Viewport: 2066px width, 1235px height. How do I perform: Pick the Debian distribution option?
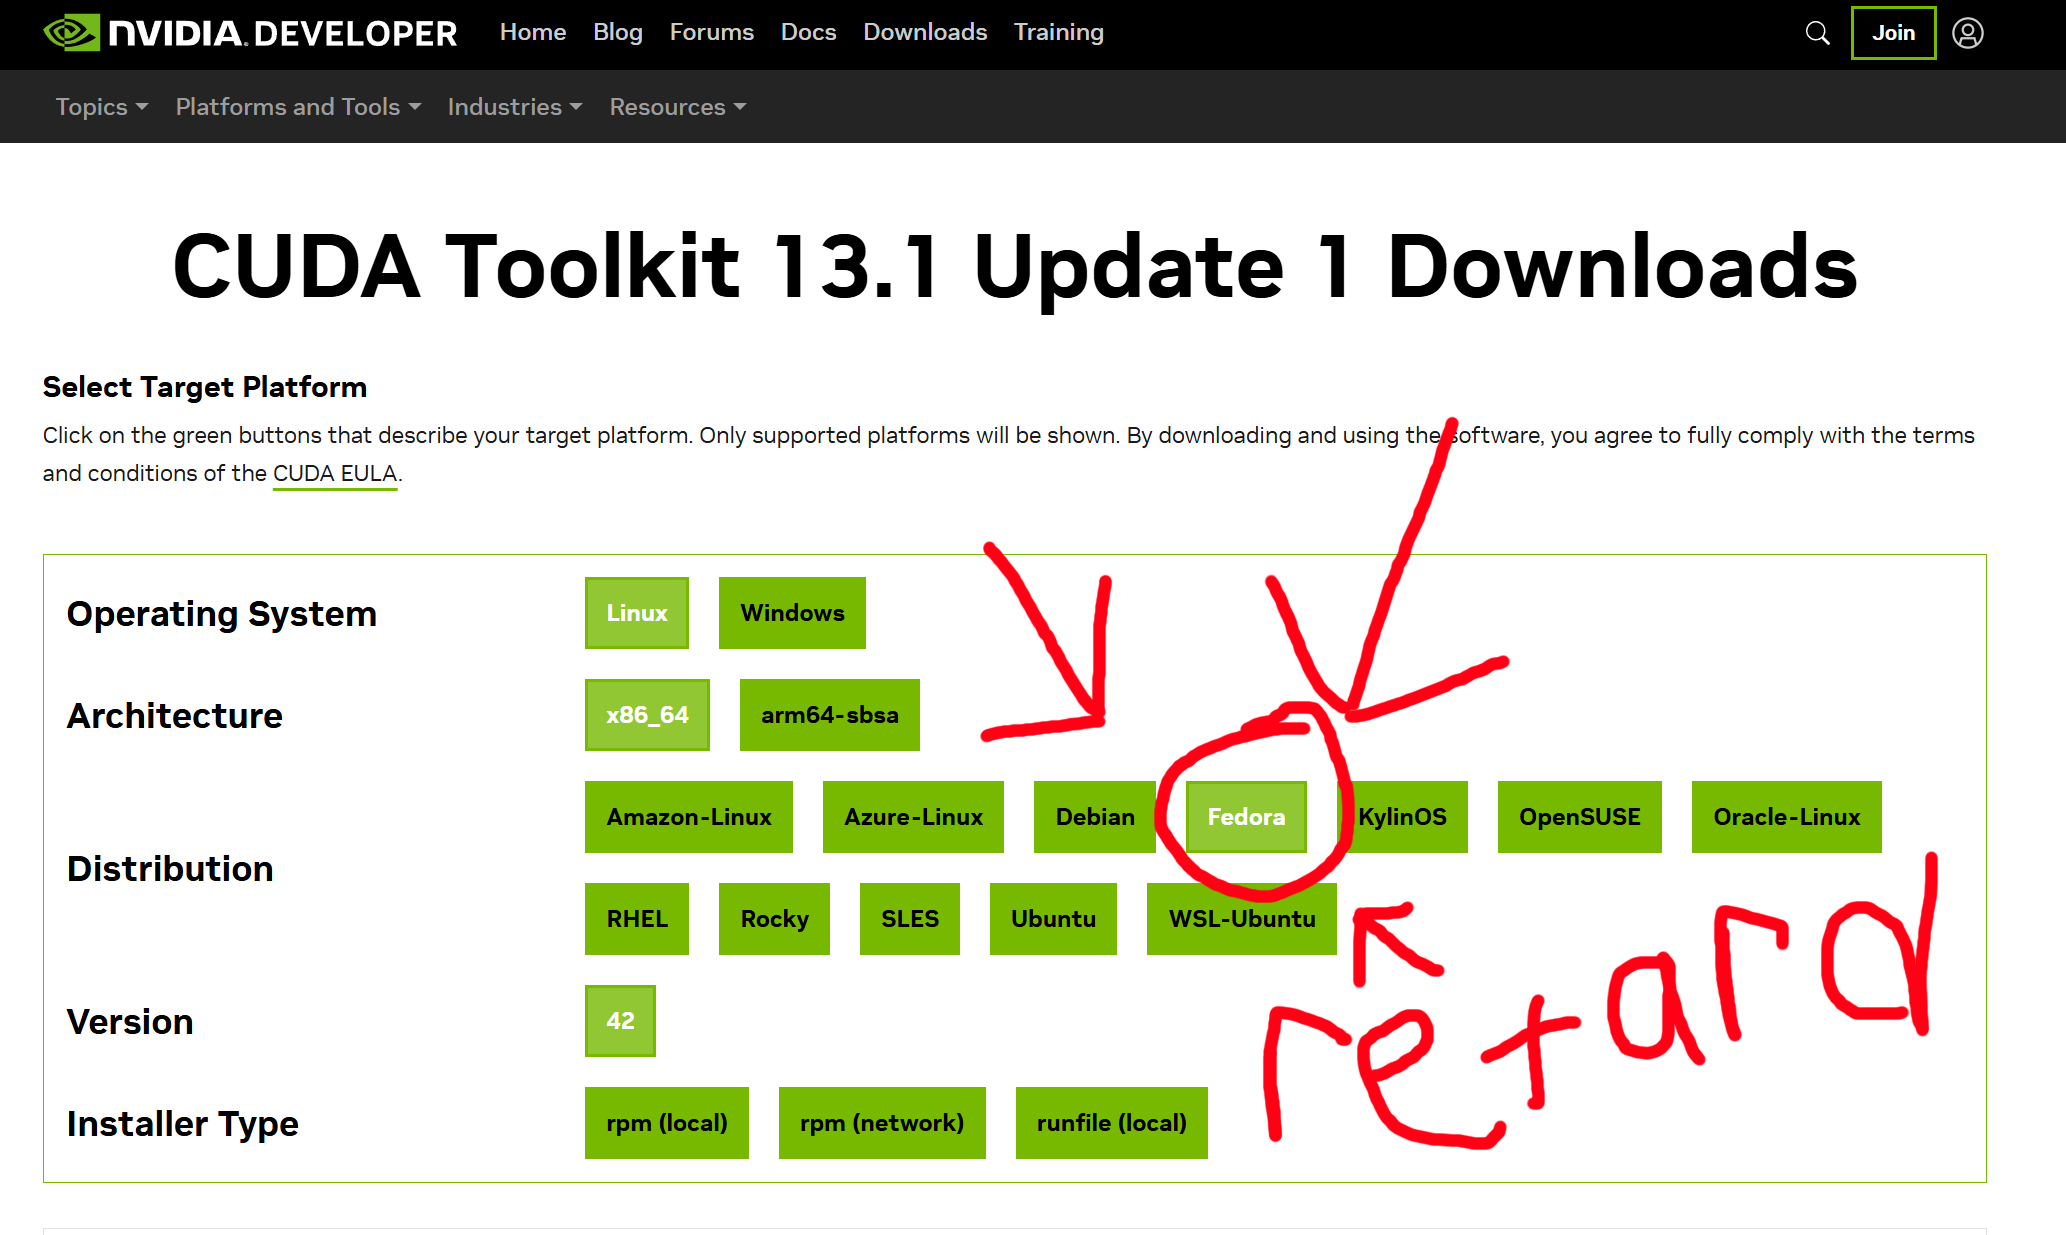coord(1094,817)
